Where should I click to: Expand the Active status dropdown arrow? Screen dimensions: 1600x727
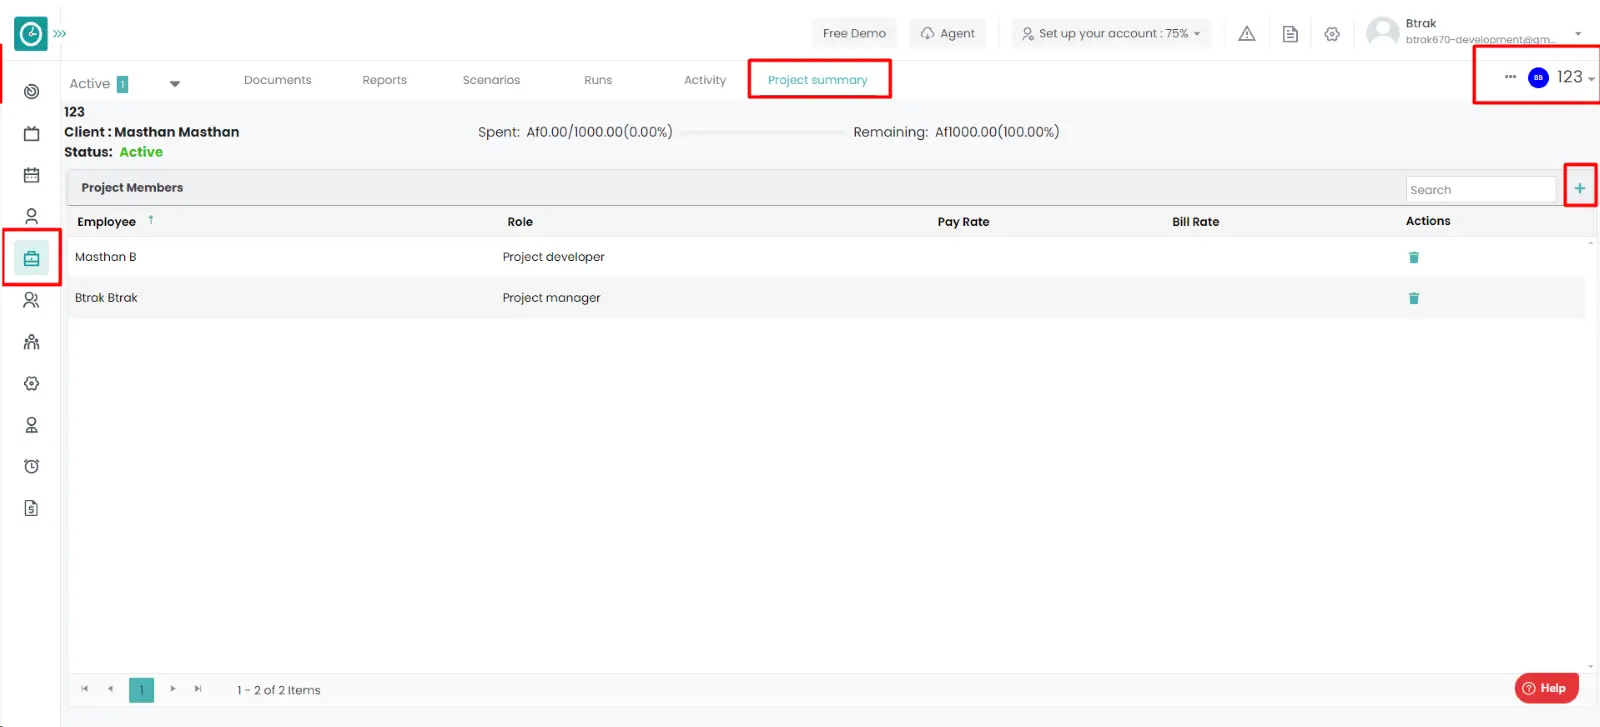coord(175,84)
